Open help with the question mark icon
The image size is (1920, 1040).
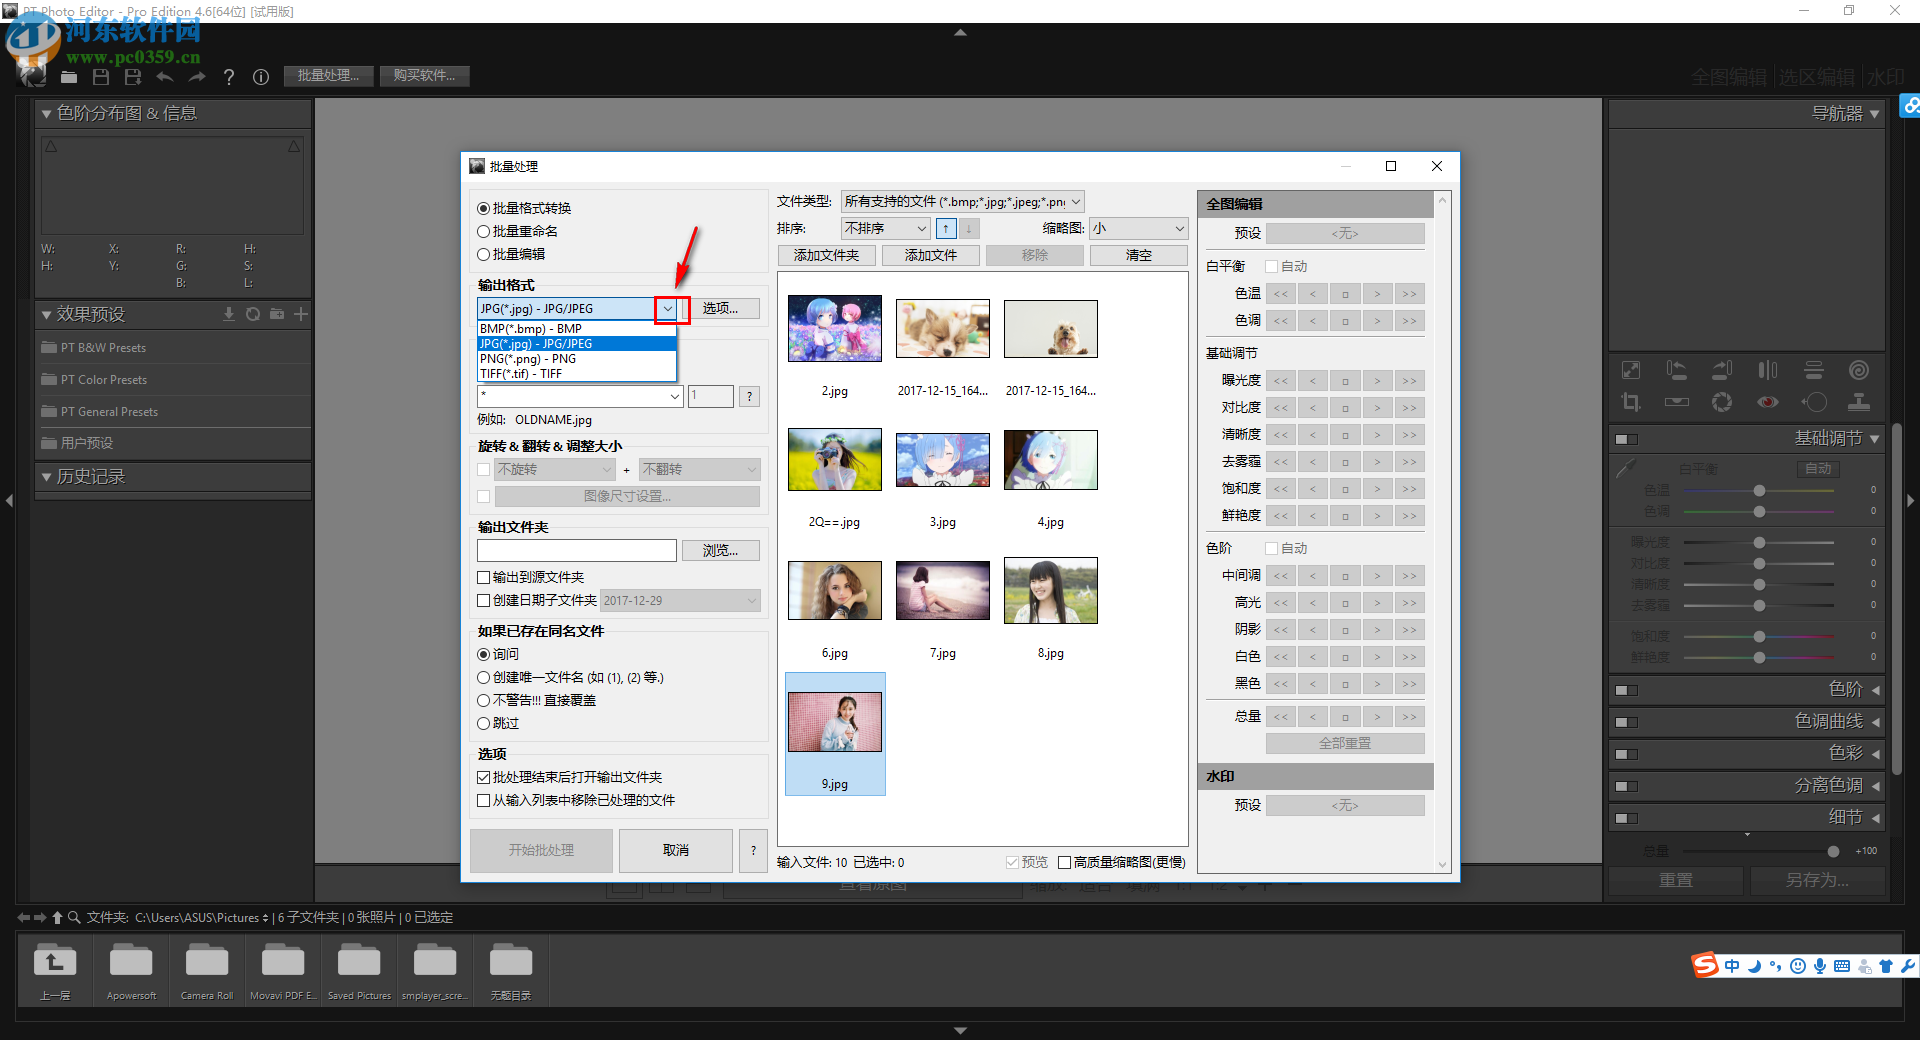click(229, 77)
